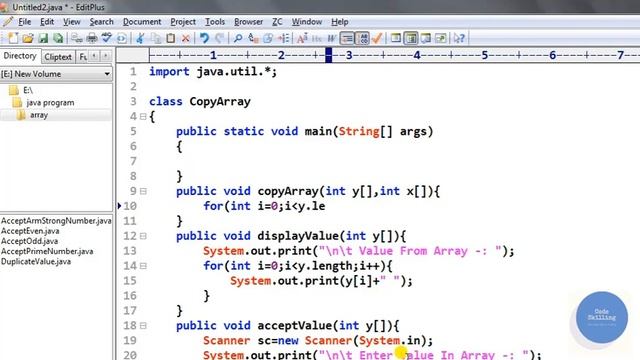Click the Open file folder icon
Viewport: 640px width, 360px height.
pyautogui.click(x=28, y=38)
